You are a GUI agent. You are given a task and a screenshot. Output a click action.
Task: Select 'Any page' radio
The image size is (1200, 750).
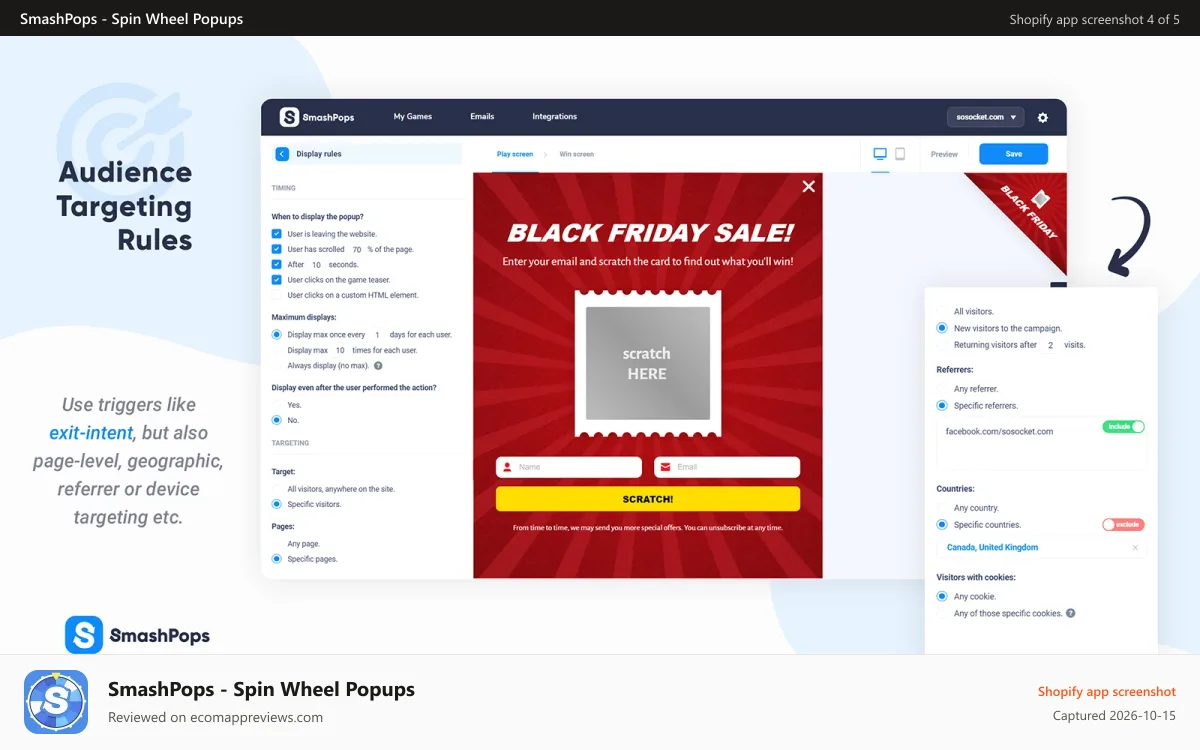[277, 544]
